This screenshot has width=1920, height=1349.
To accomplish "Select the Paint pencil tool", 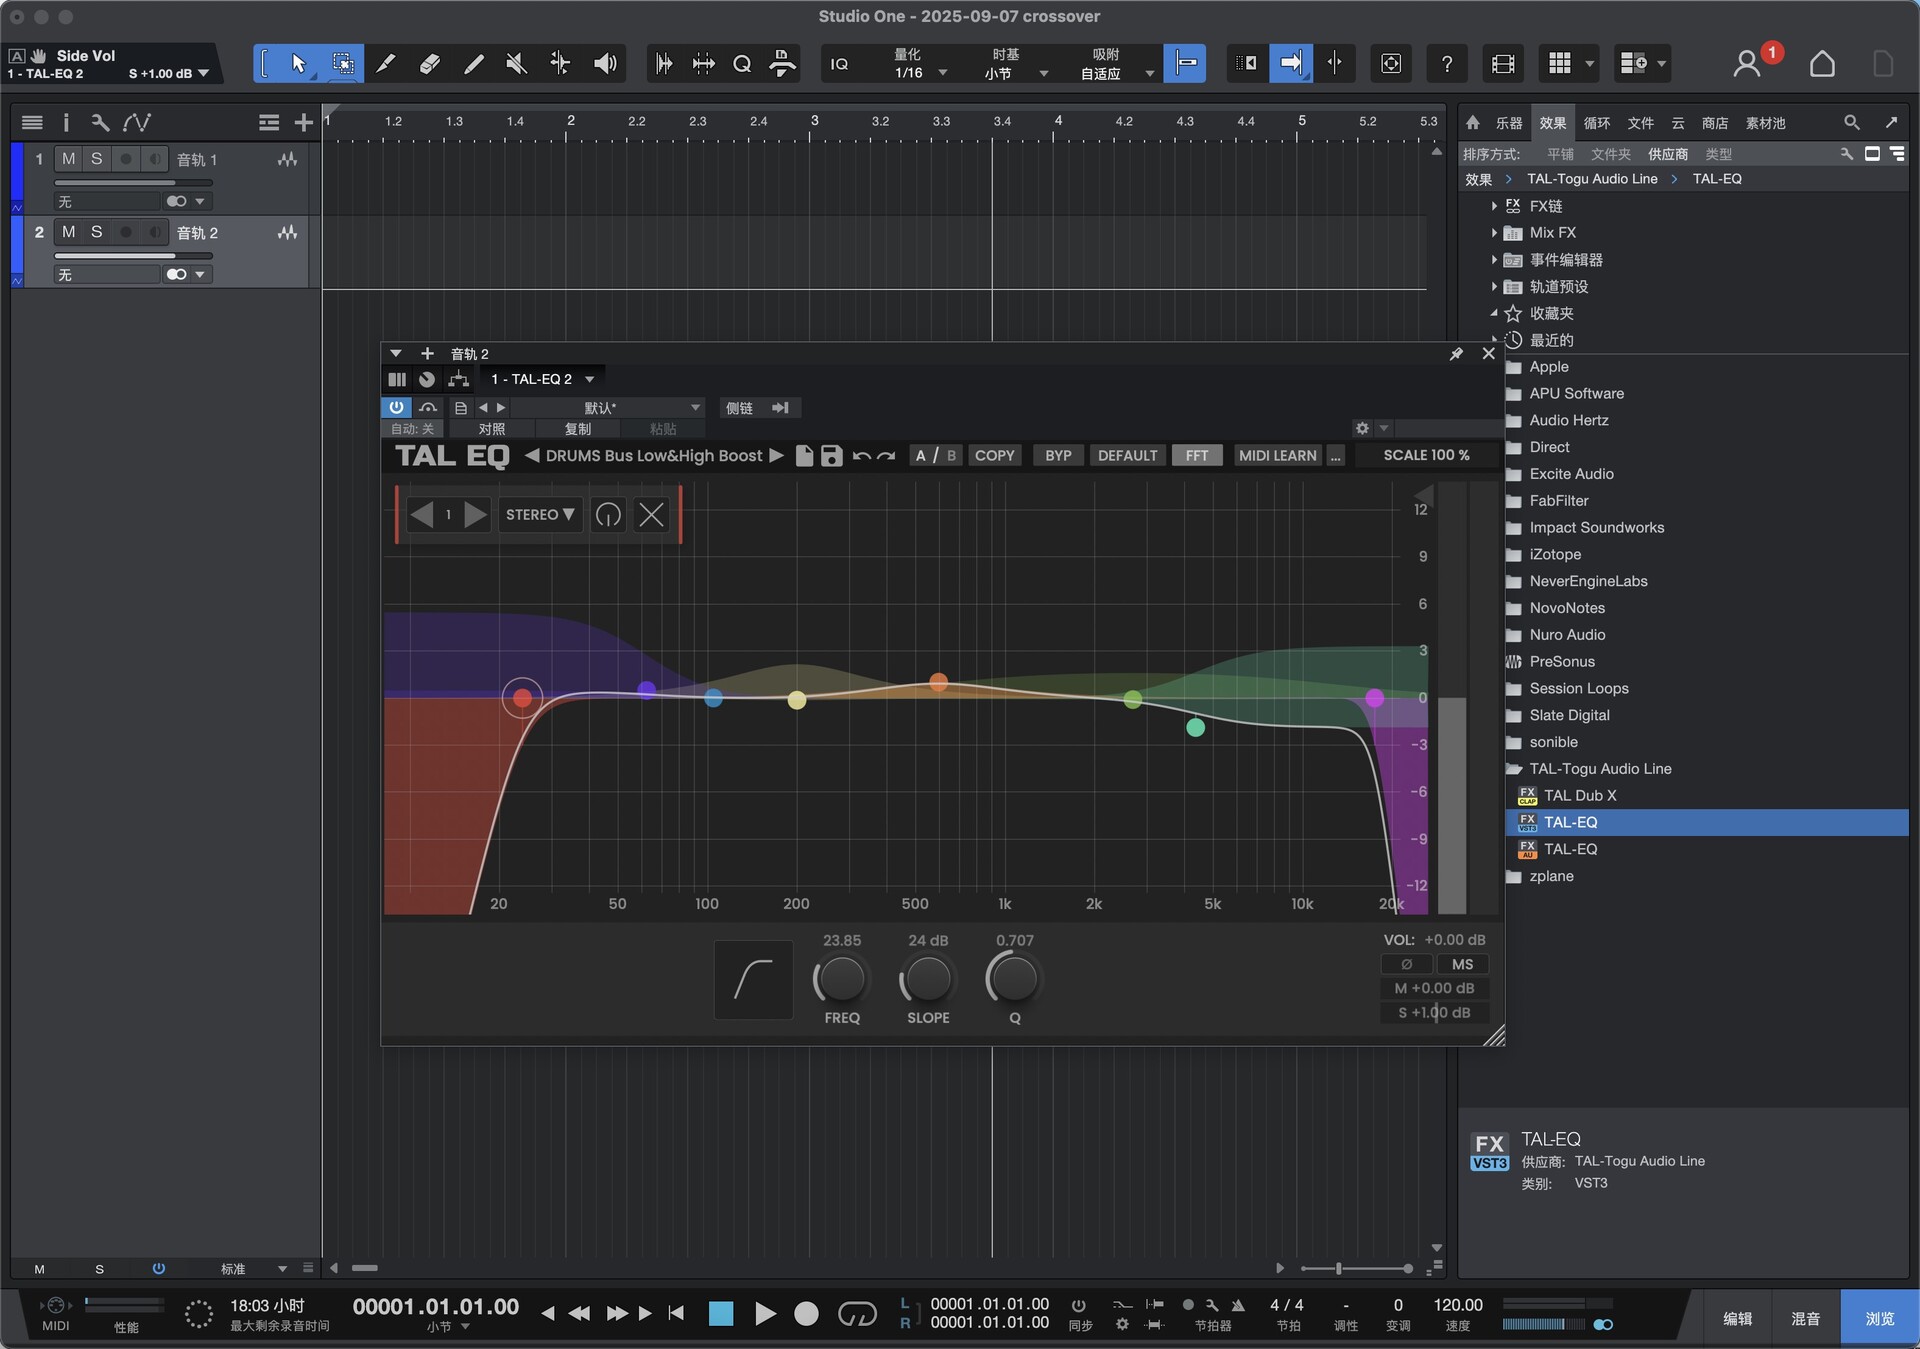I will coord(473,64).
